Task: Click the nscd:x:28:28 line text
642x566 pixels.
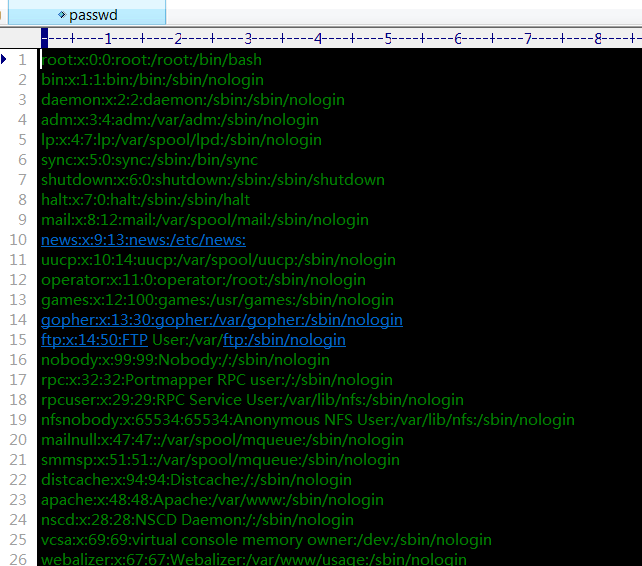Action: click(197, 520)
